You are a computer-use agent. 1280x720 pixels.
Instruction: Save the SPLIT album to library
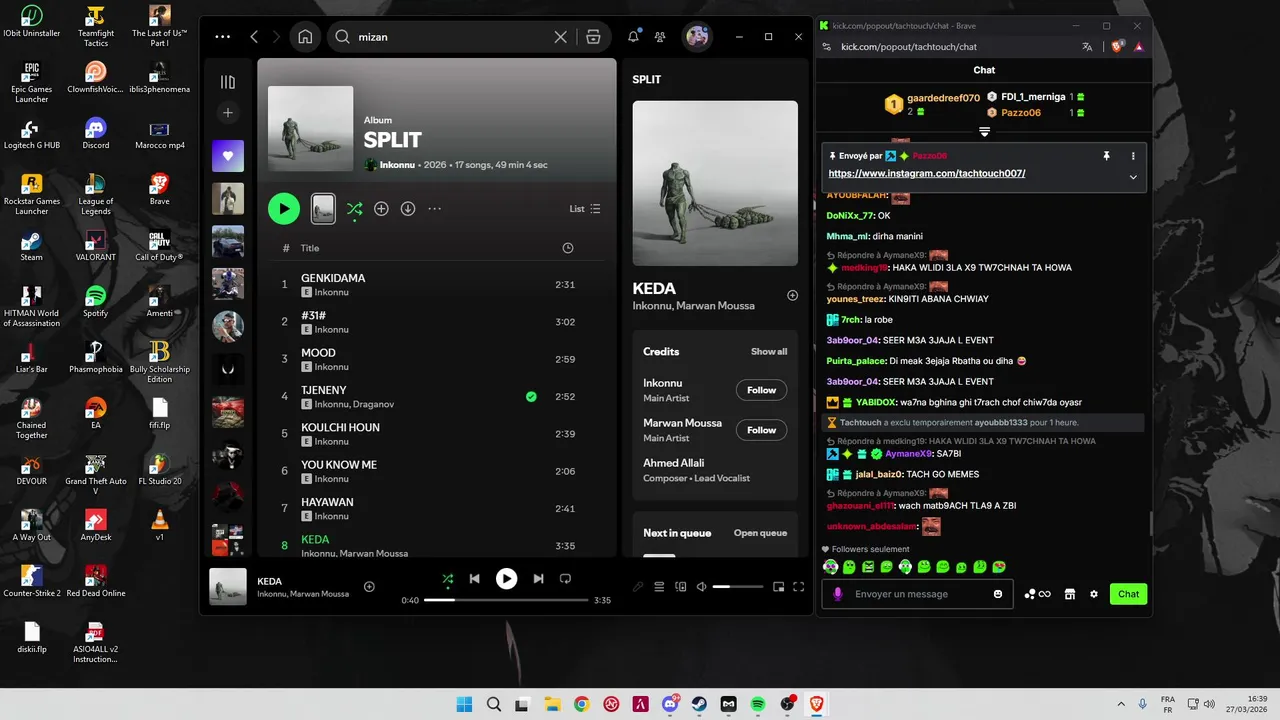click(x=381, y=209)
